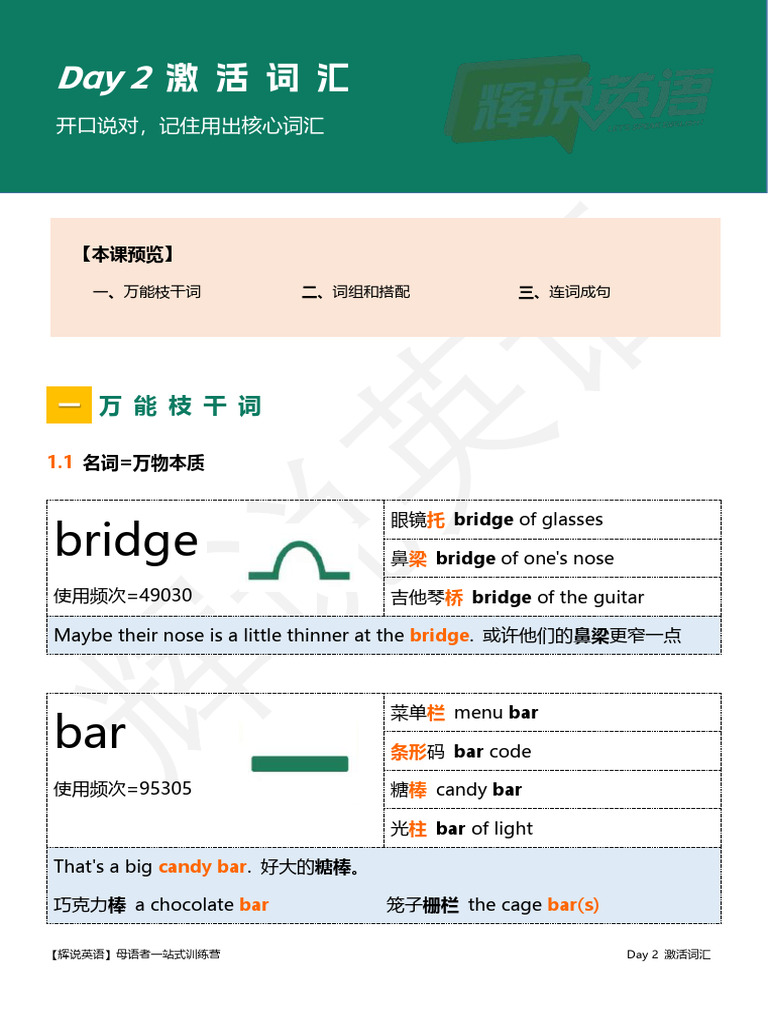Image resolution: width=768 pixels, height=1024 pixels.
Task: Click the subsection '1.1 名词=万物本质'
Action: coord(126,463)
